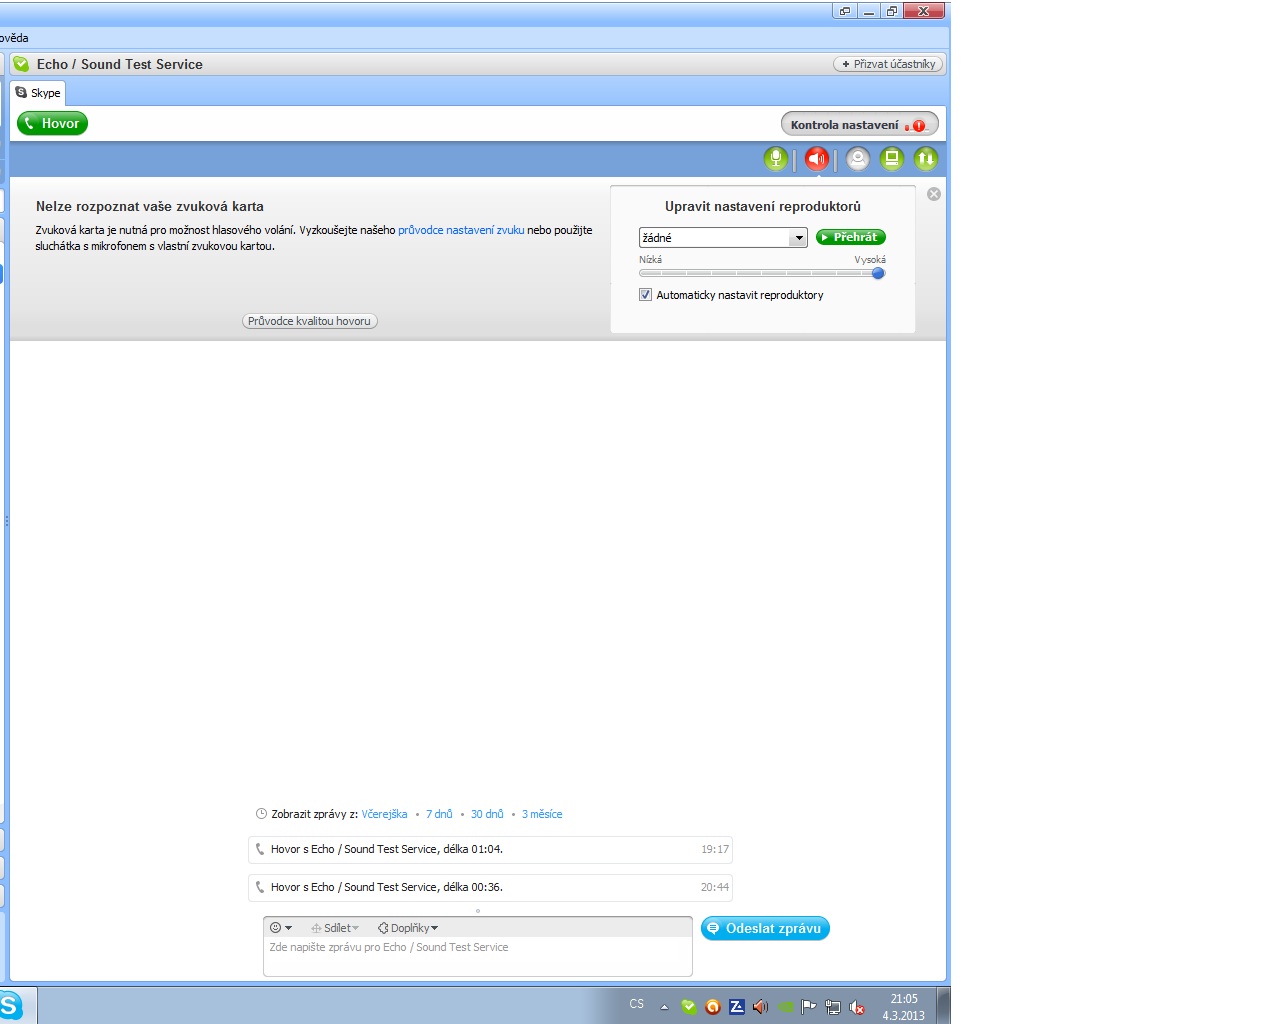
Task: Click the 20:44 call timestamp
Action: click(715, 888)
